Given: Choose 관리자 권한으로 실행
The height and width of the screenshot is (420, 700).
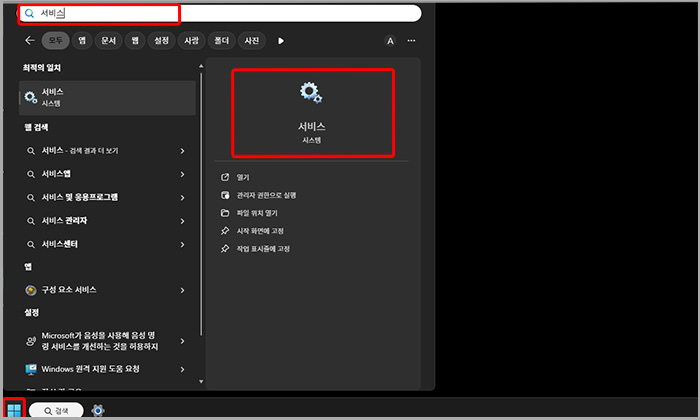Looking at the screenshot, I should 266,195.
